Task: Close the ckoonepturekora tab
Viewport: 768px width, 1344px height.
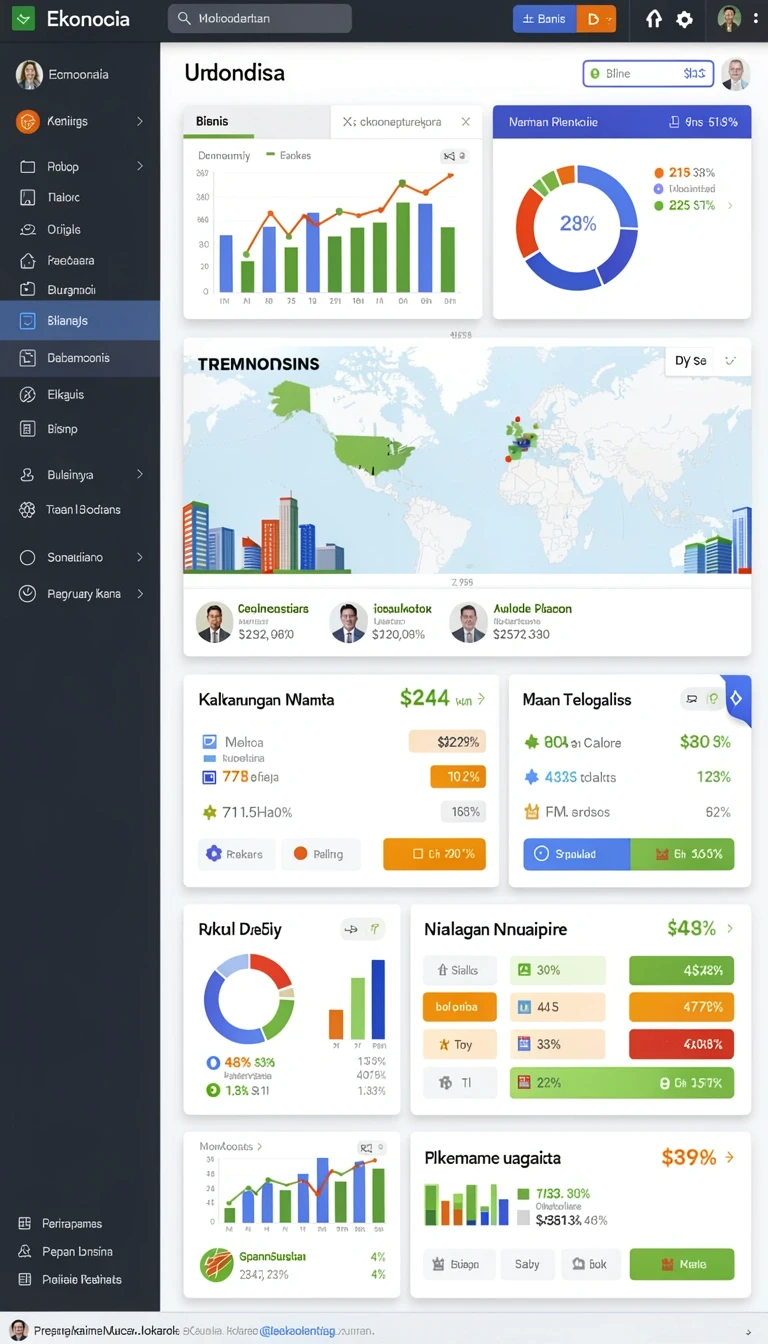Action: point(465,121)
